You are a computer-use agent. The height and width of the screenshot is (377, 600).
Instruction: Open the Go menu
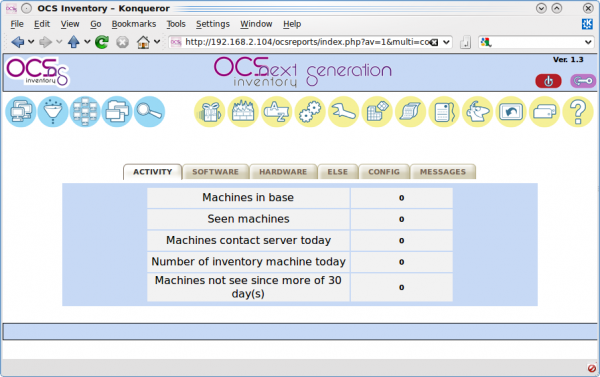[96, 24]
